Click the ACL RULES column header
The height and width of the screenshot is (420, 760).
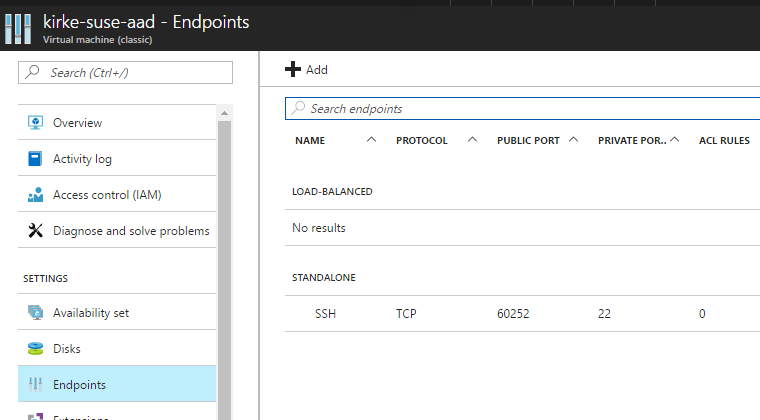(x=724, y=140)
